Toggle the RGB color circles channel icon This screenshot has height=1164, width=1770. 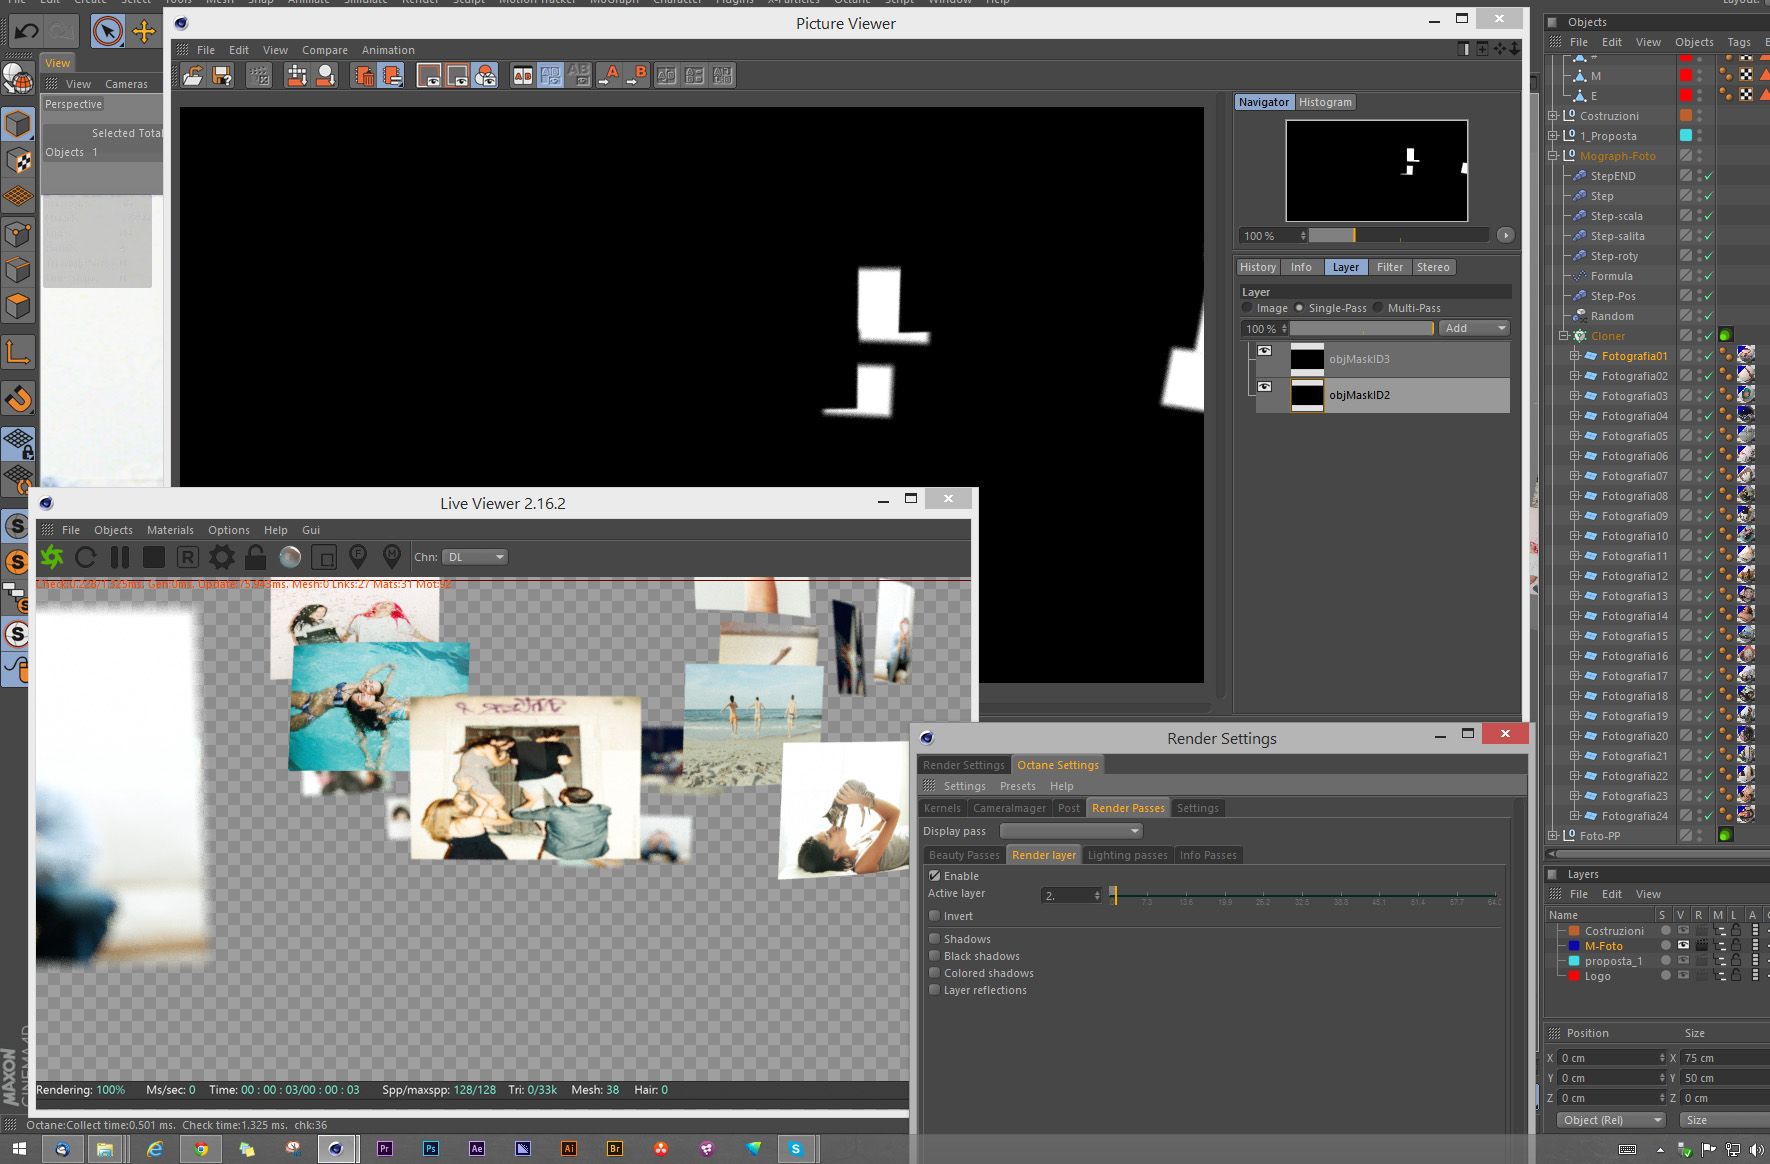486,75
